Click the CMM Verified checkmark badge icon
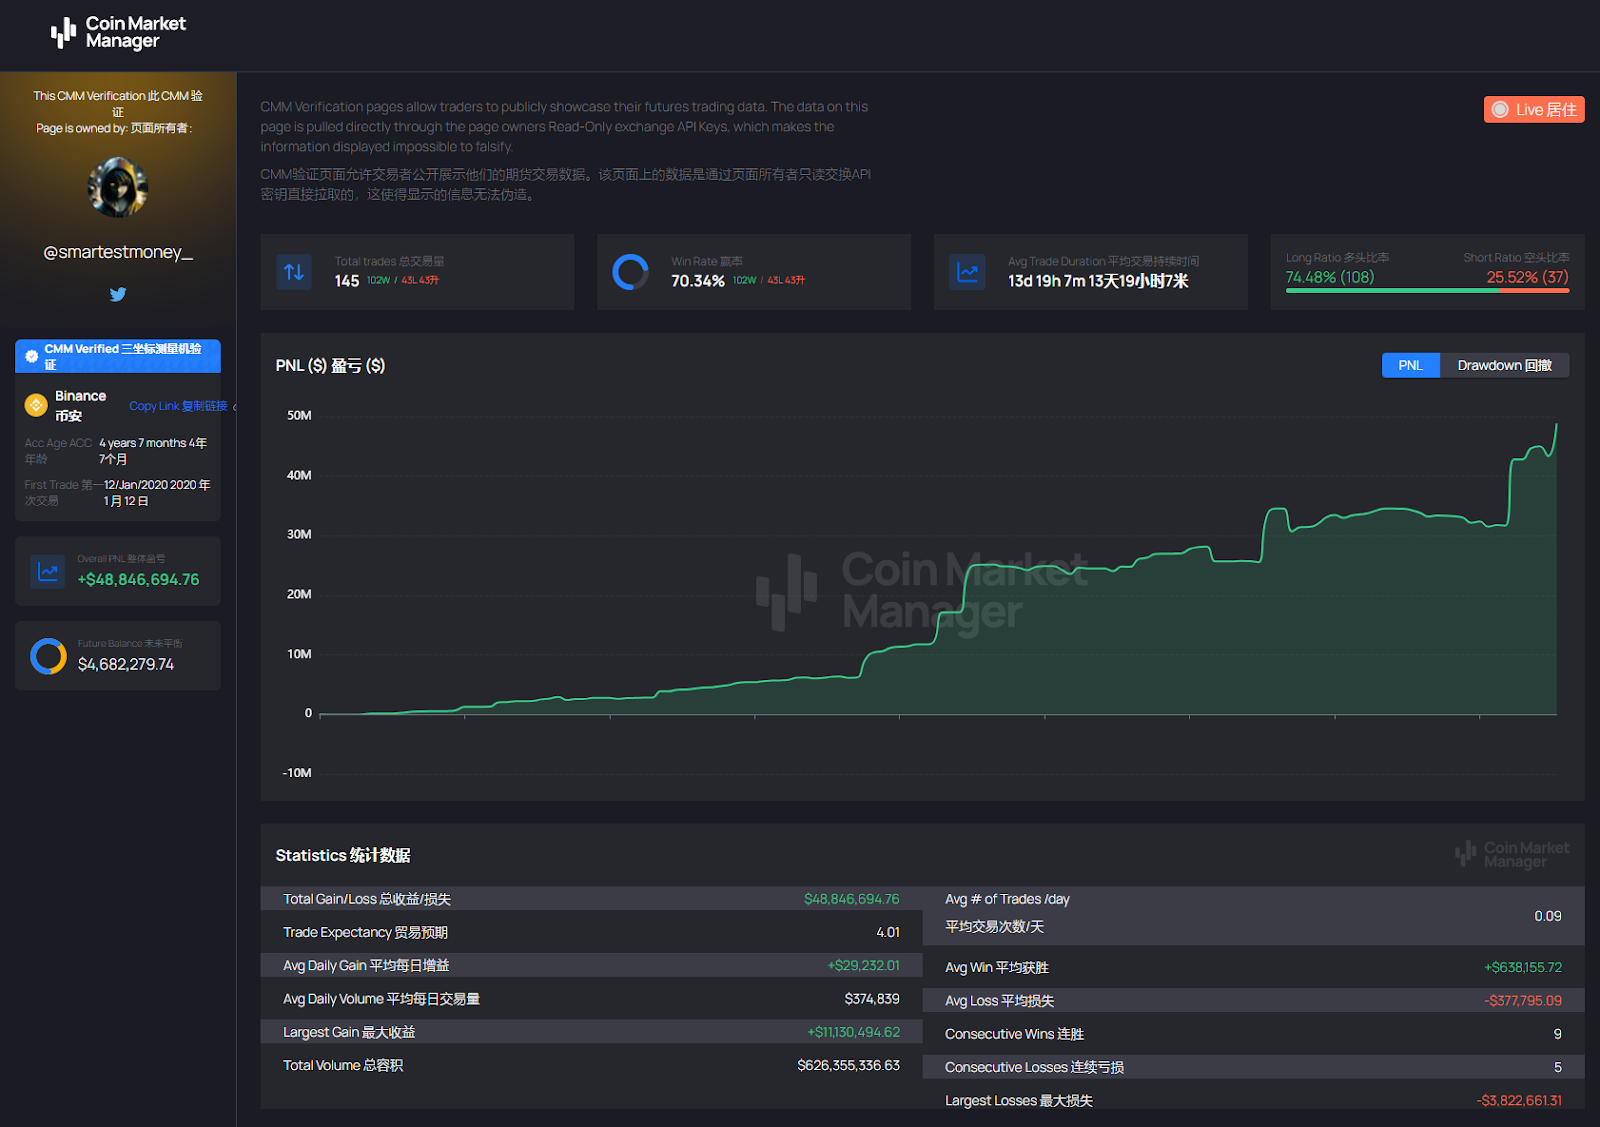This screenshot has height=1127, width=1600. (31, 356)
